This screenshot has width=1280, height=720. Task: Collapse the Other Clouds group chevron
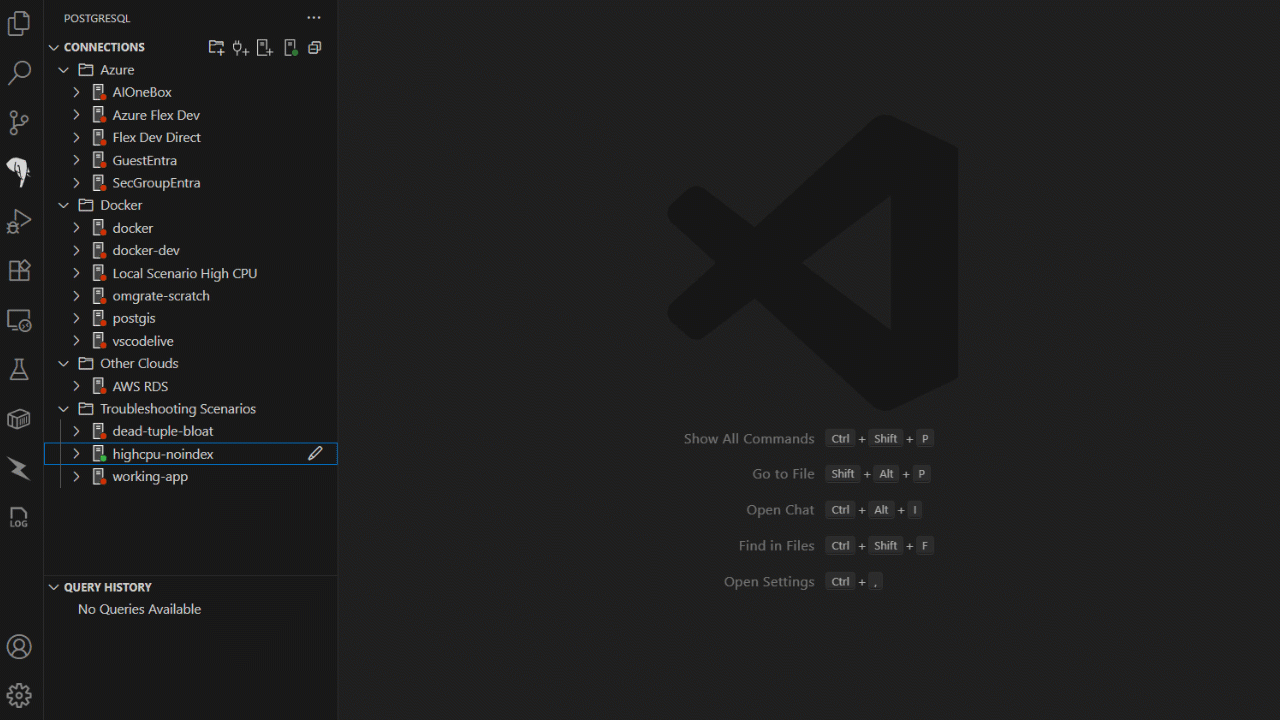pos(64,363)
